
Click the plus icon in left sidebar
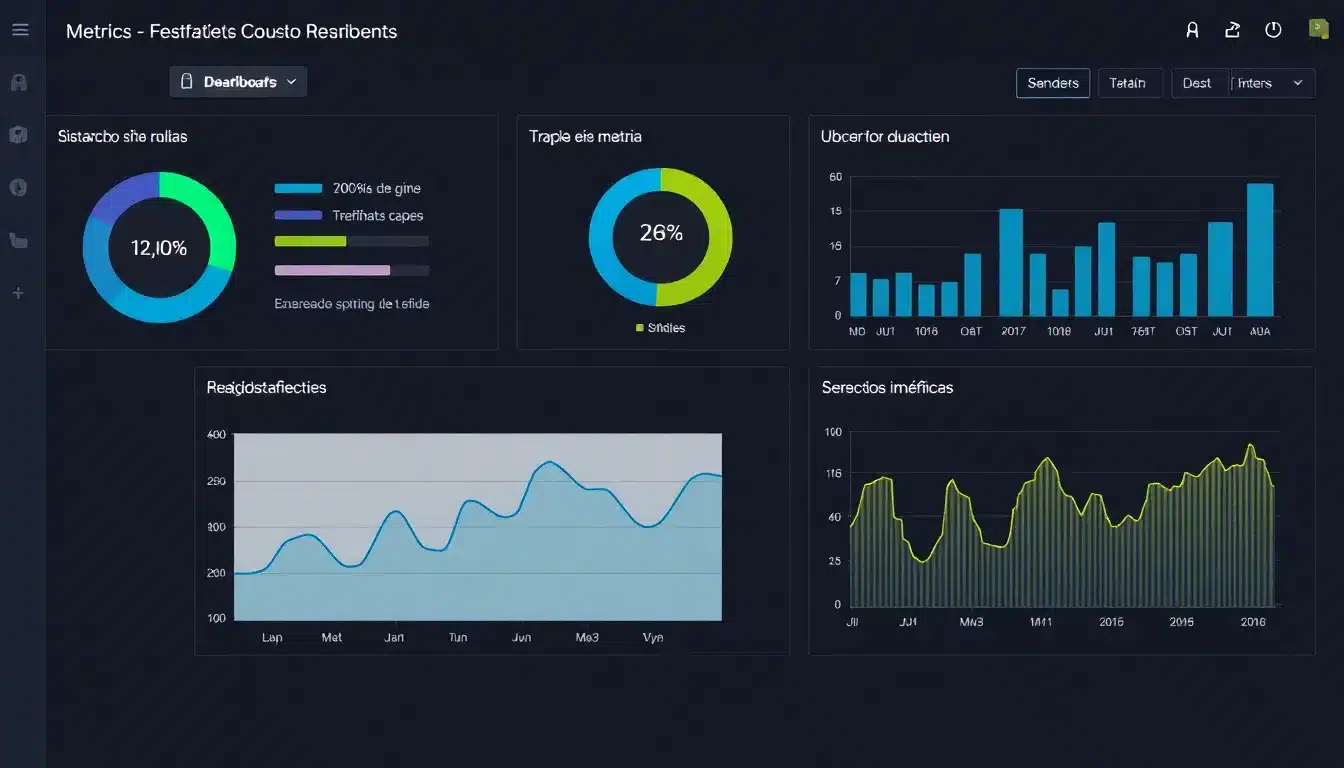[x=18, y=293]
